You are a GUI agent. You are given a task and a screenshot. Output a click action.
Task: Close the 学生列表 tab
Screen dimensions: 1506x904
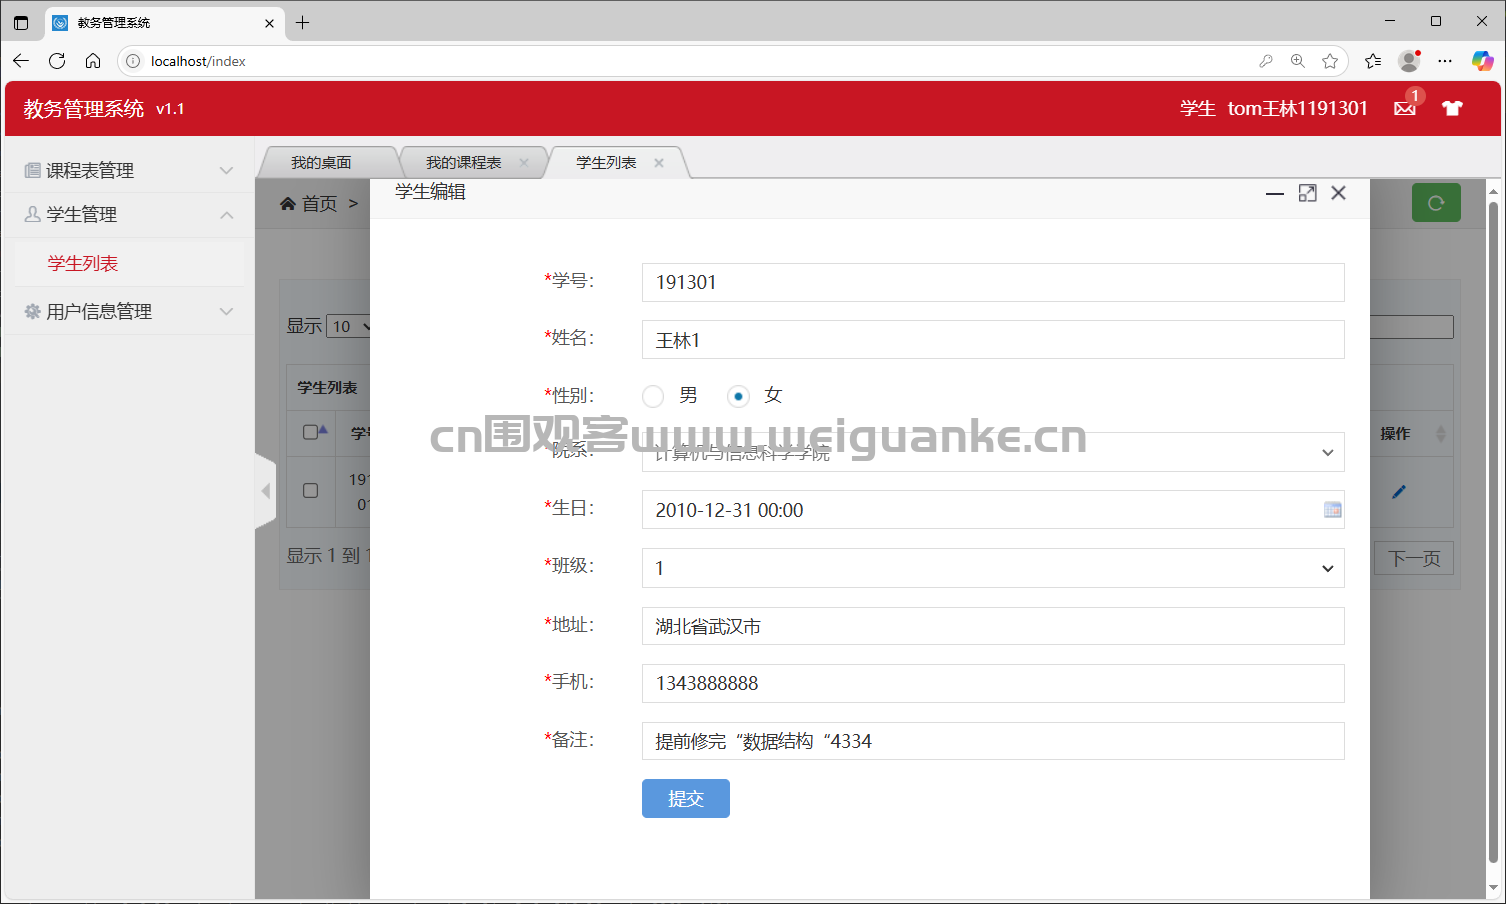(659, 163)
